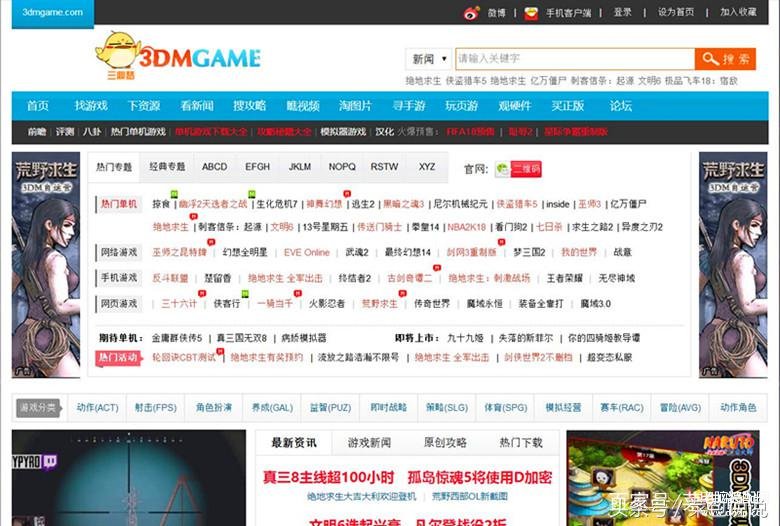Image resolution: width=780 pixels, height=526 pixels.
Task: Click the orange 搜索 button
Action: (x=725, y=59)
